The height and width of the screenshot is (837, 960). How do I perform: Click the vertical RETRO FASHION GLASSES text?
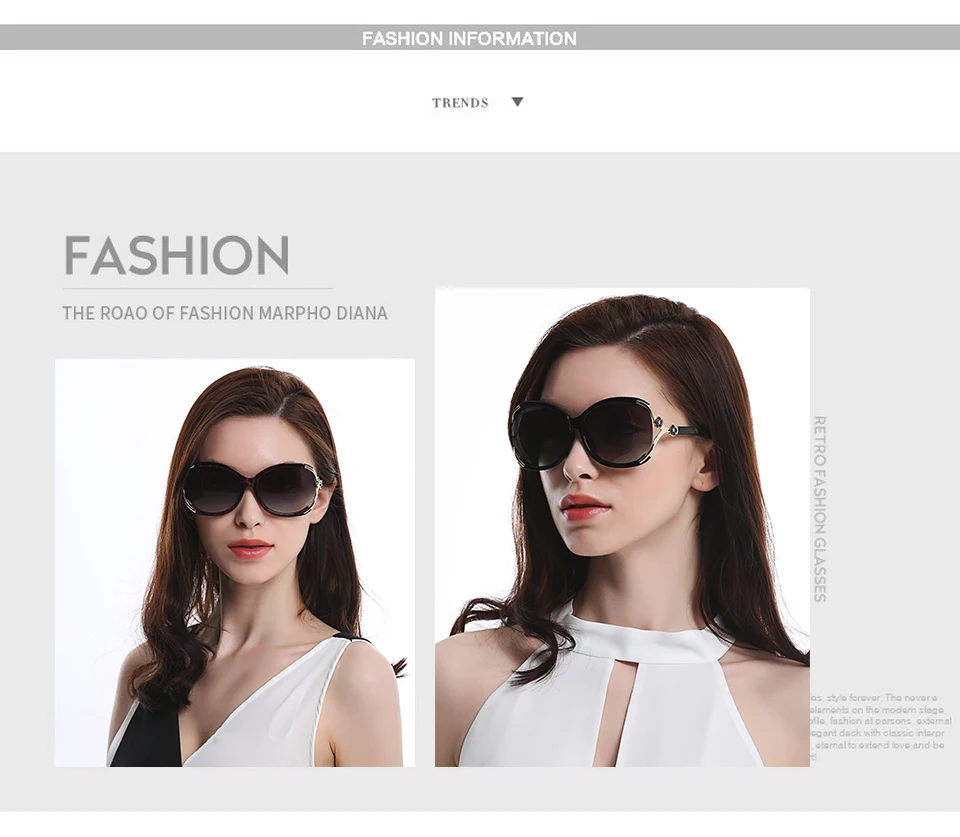click(819, 509)
